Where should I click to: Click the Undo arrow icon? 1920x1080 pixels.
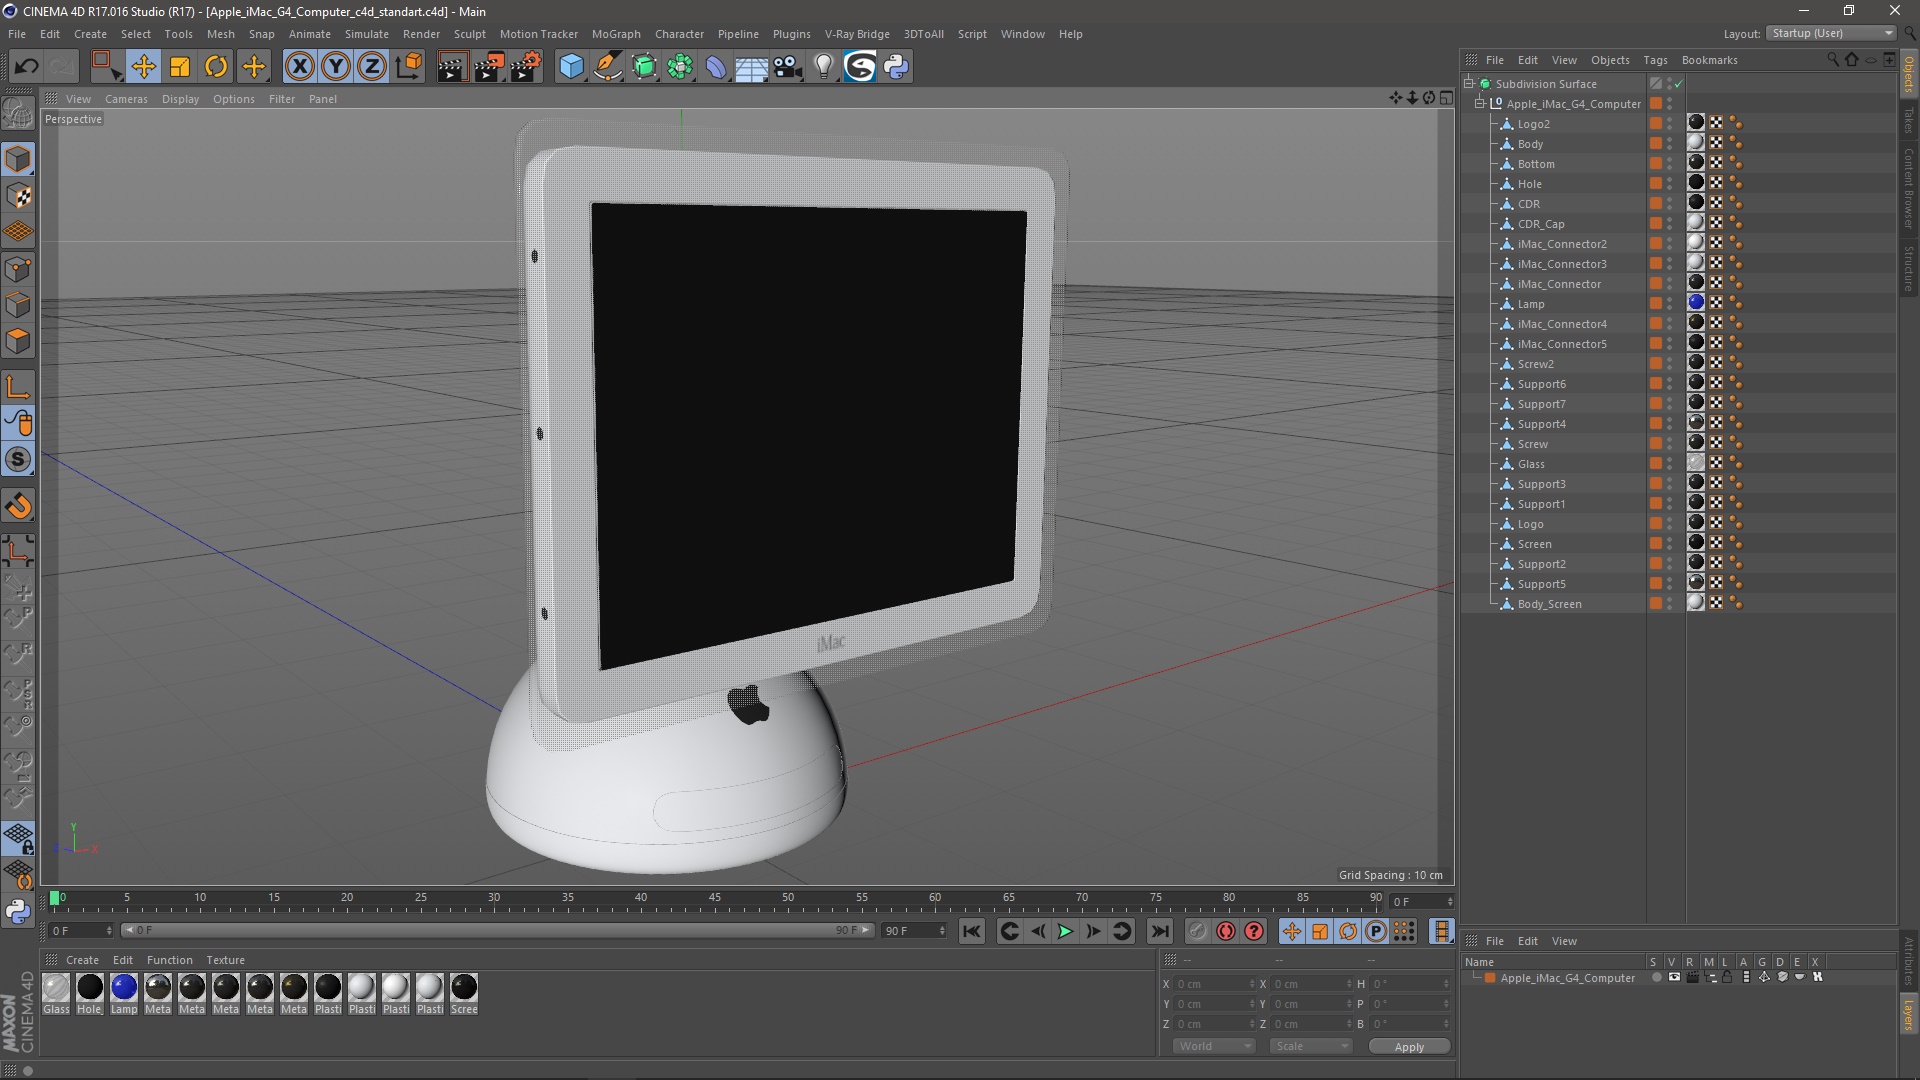(26, 67)
